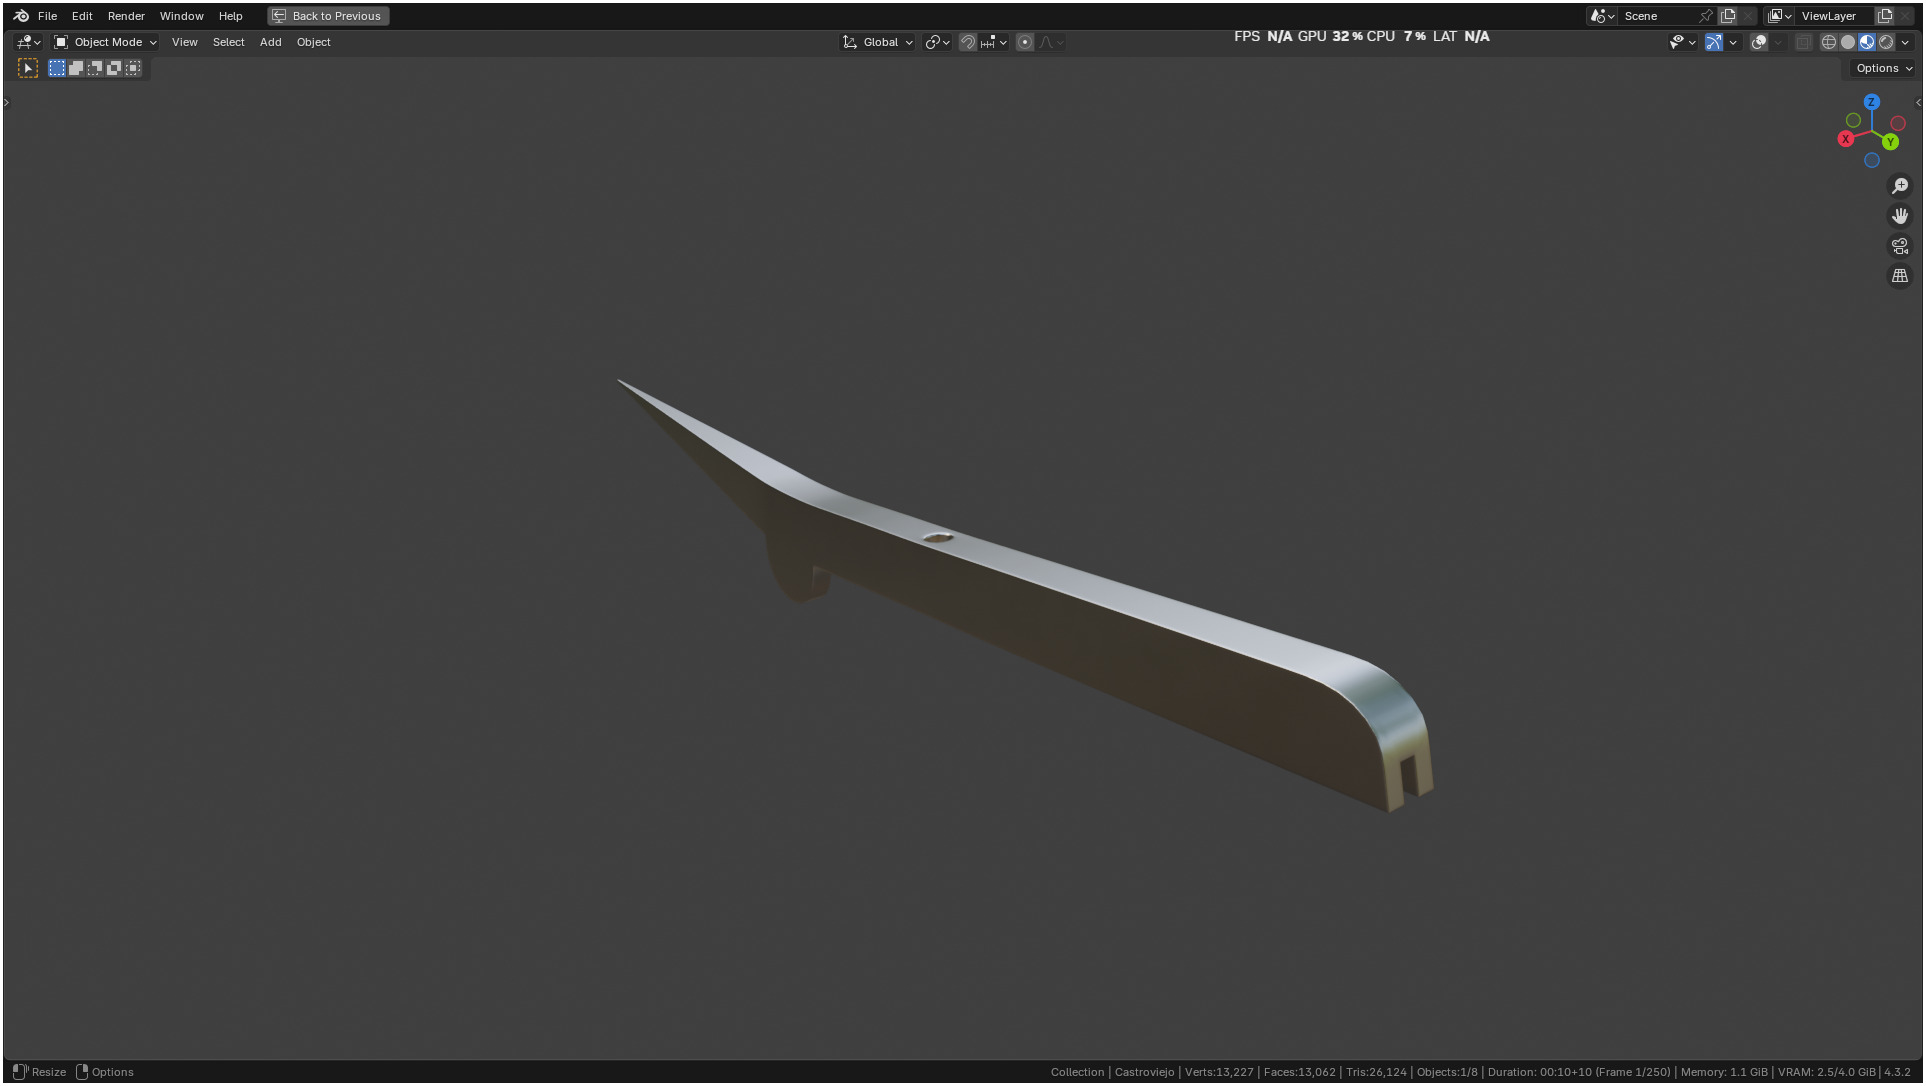The image size is (1926, 1086).
Task: Expand the right sidebar arrow
Action: (1918, 102)
